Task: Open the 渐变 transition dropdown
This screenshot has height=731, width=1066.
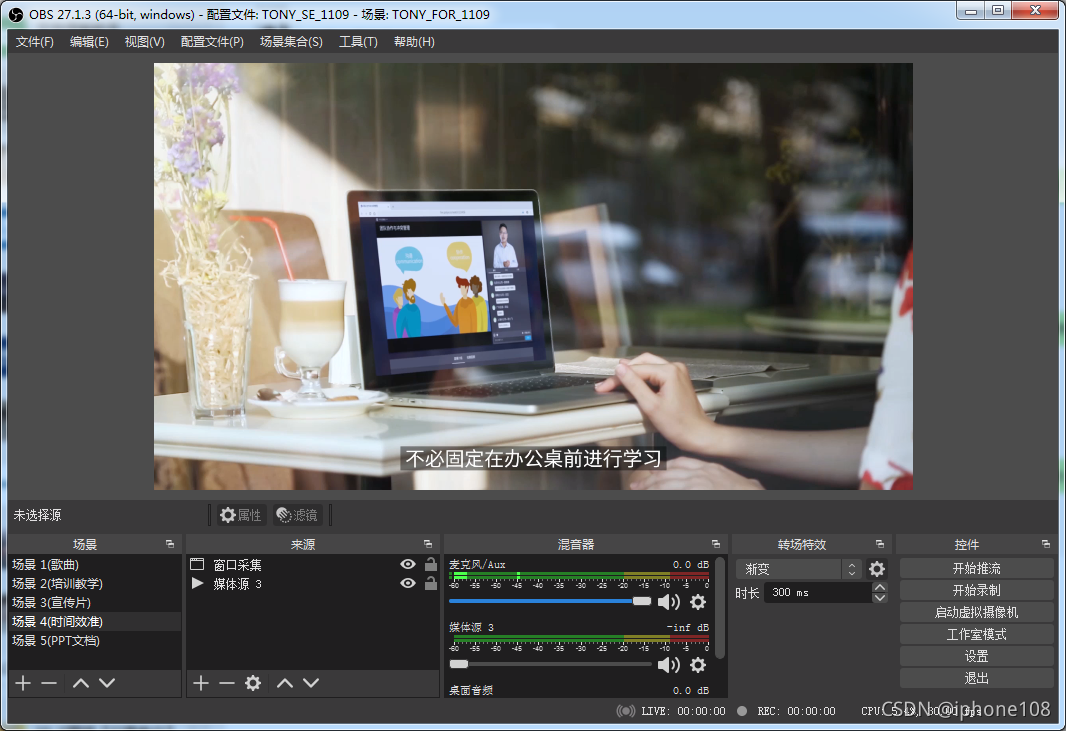Action: pyautogui.click(x=799, y=569)
